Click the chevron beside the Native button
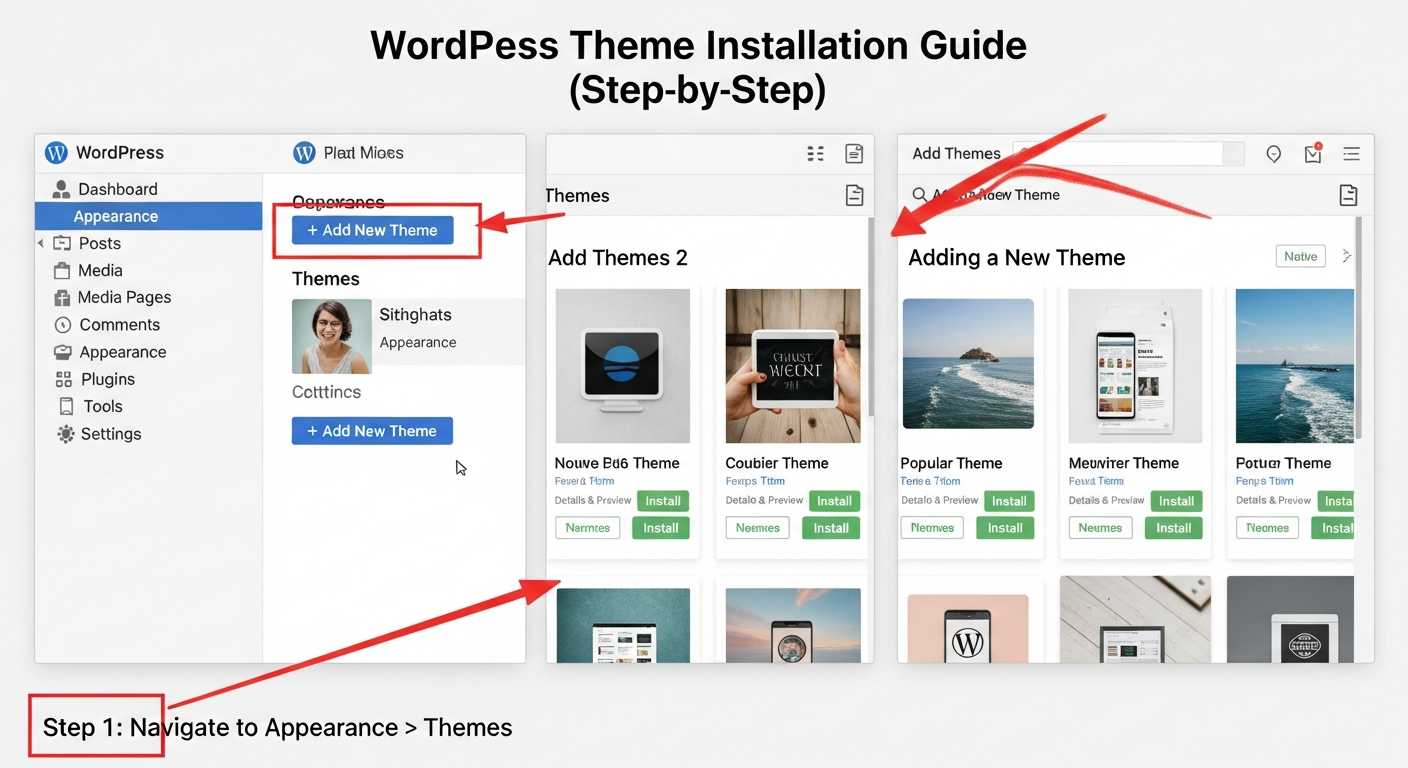Screen dimensions: 1408x768 click(x=1346, y=256)
